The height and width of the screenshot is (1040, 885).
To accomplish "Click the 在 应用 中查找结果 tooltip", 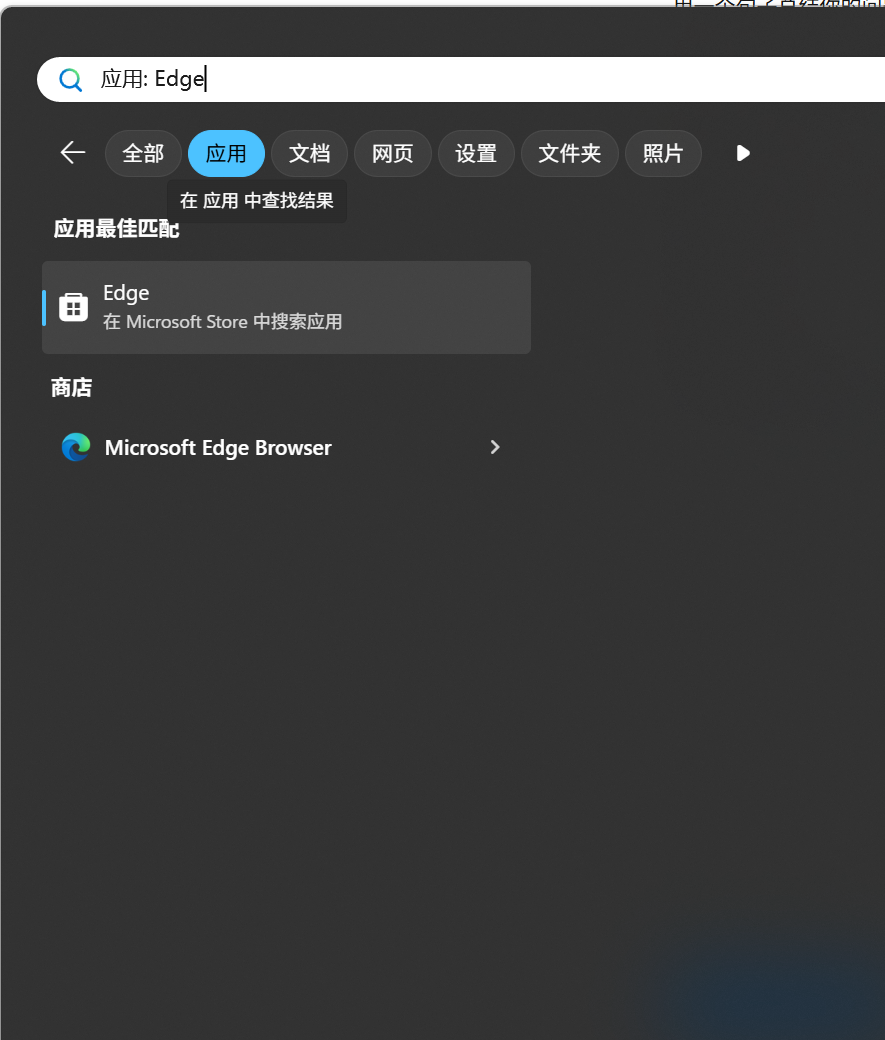I will tap(257, 201).
